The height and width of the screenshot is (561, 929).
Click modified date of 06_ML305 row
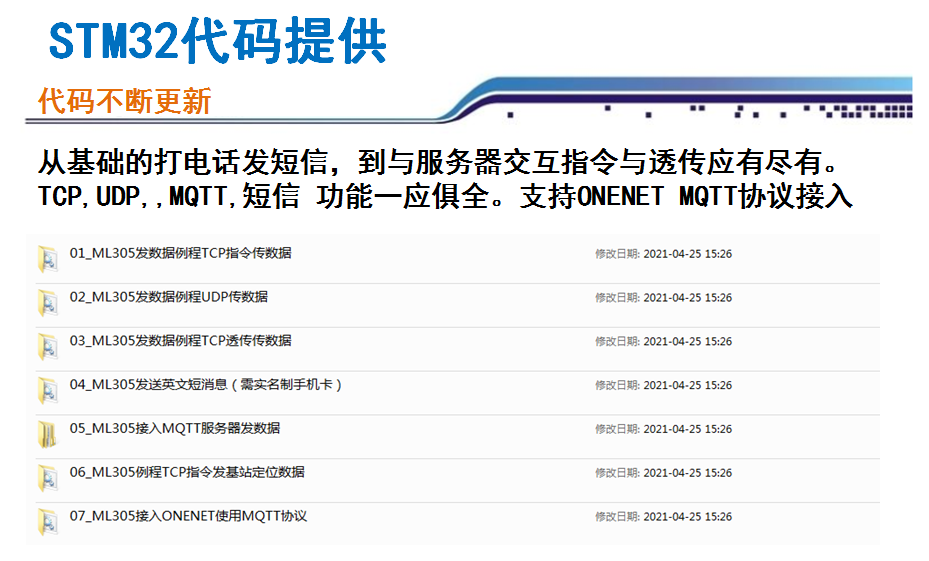click(664, 473)
